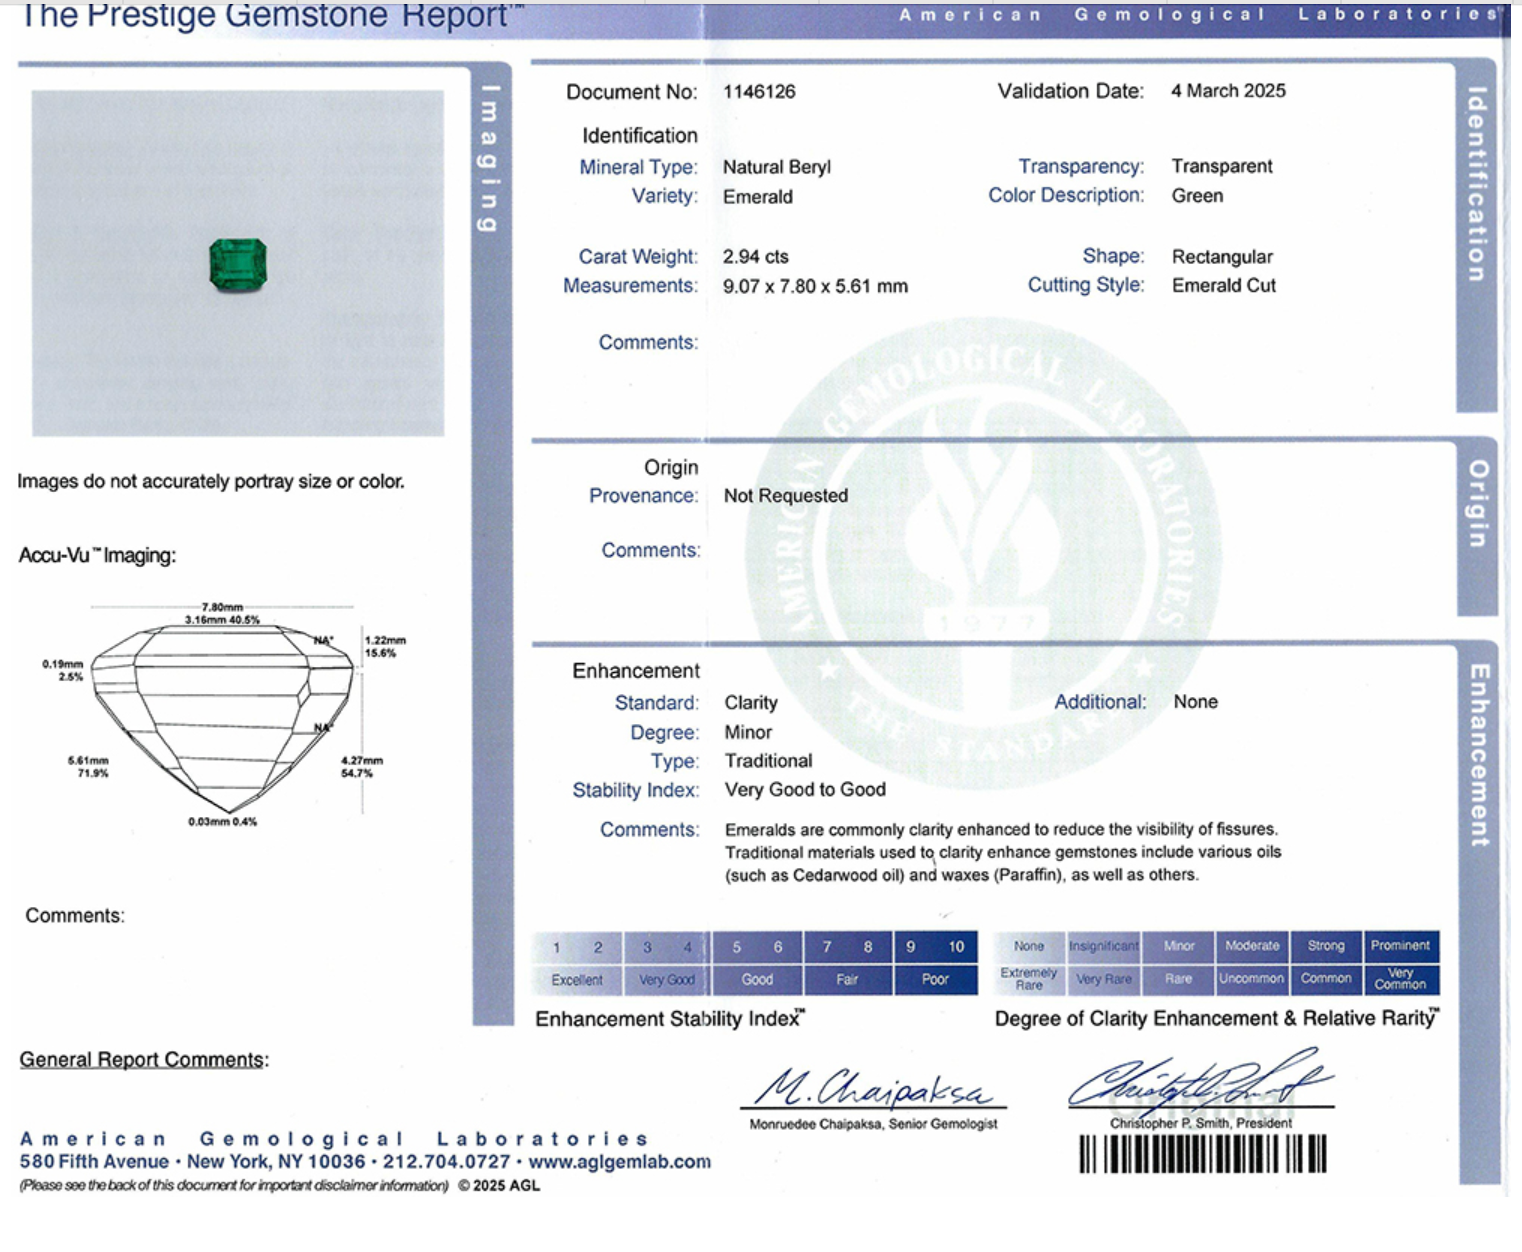Image resolution: width=1522 pixels, height=1252 pixels.
Task: Click measurements "9.07 x 7.80 x 5.61 mm"
Action: (x=815, y=286)
